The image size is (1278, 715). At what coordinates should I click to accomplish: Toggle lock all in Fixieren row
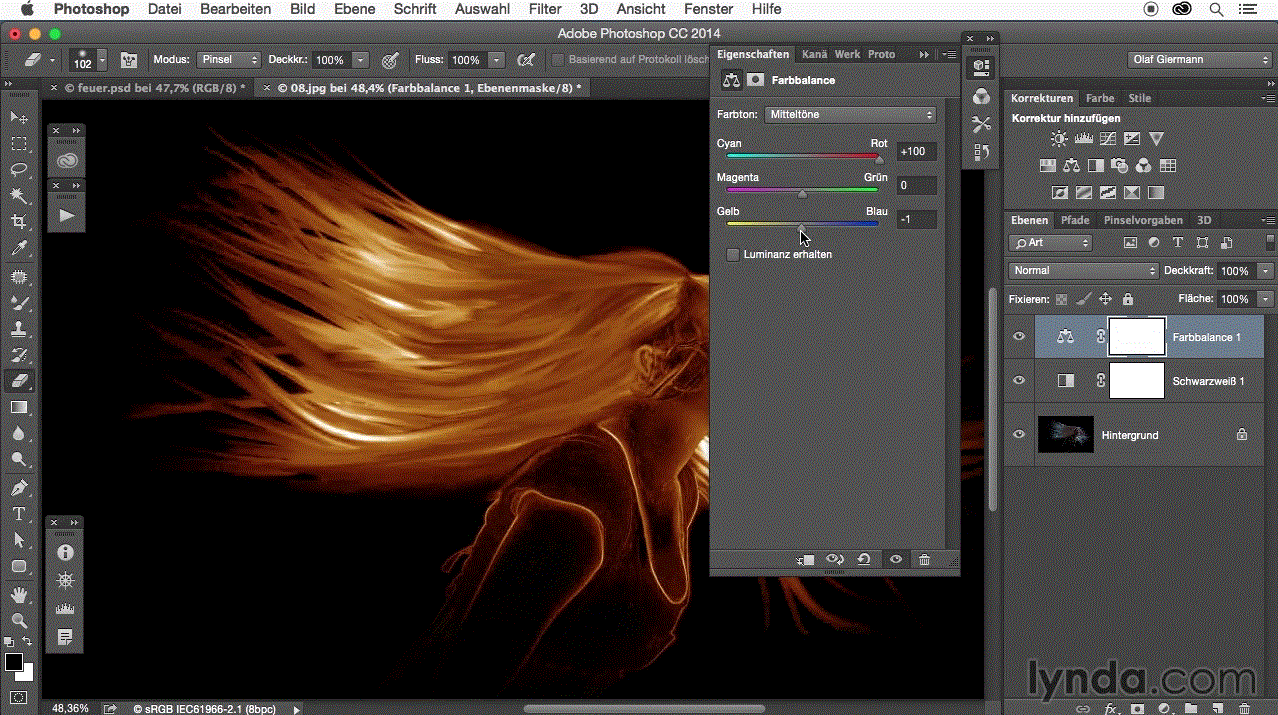click(x=1128, y=299)
